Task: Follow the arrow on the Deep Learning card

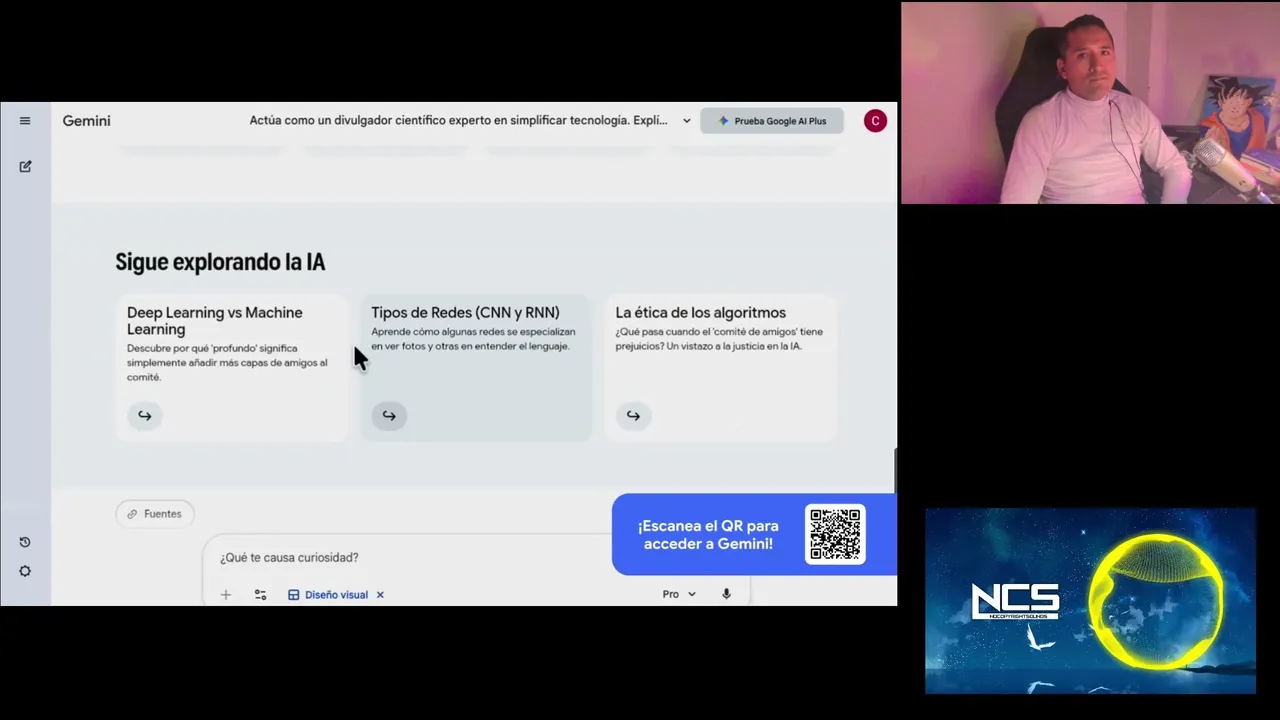Action: (145, 415)
